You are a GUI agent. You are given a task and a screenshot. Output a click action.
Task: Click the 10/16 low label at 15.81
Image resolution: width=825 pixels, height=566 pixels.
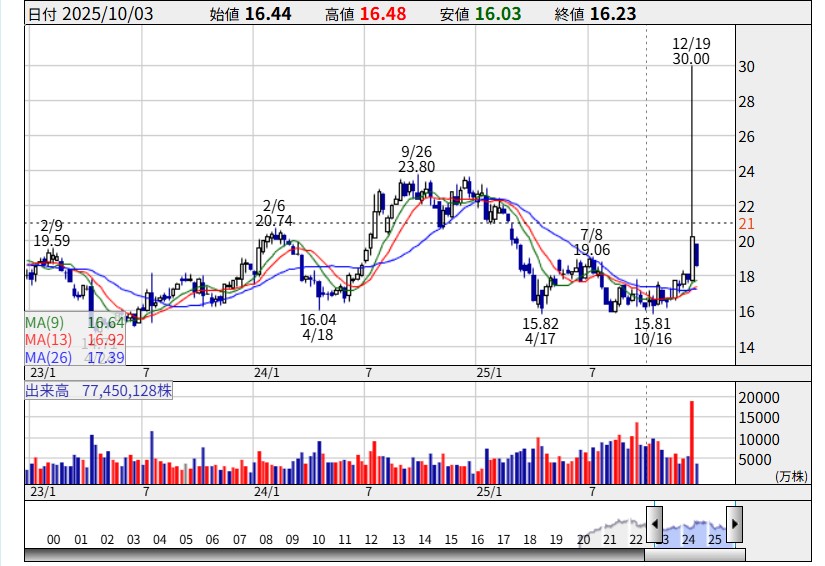652,331
